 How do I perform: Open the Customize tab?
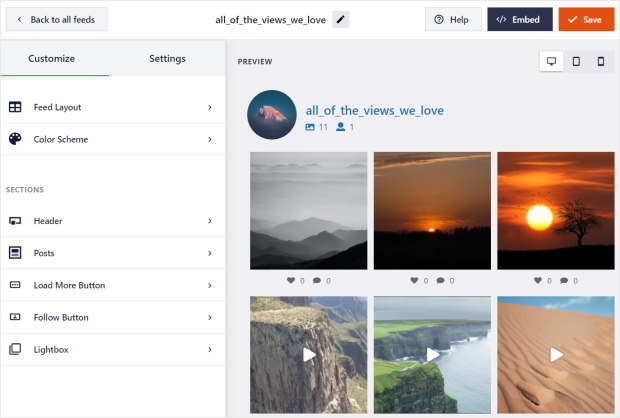tap(51, 59)
